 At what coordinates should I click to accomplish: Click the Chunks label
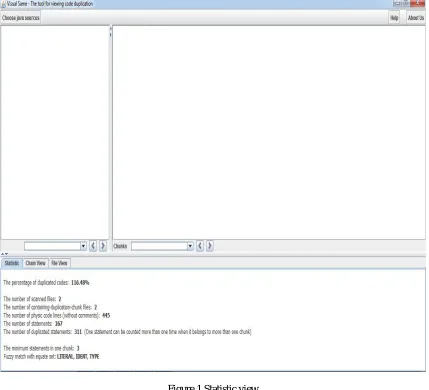120,246
